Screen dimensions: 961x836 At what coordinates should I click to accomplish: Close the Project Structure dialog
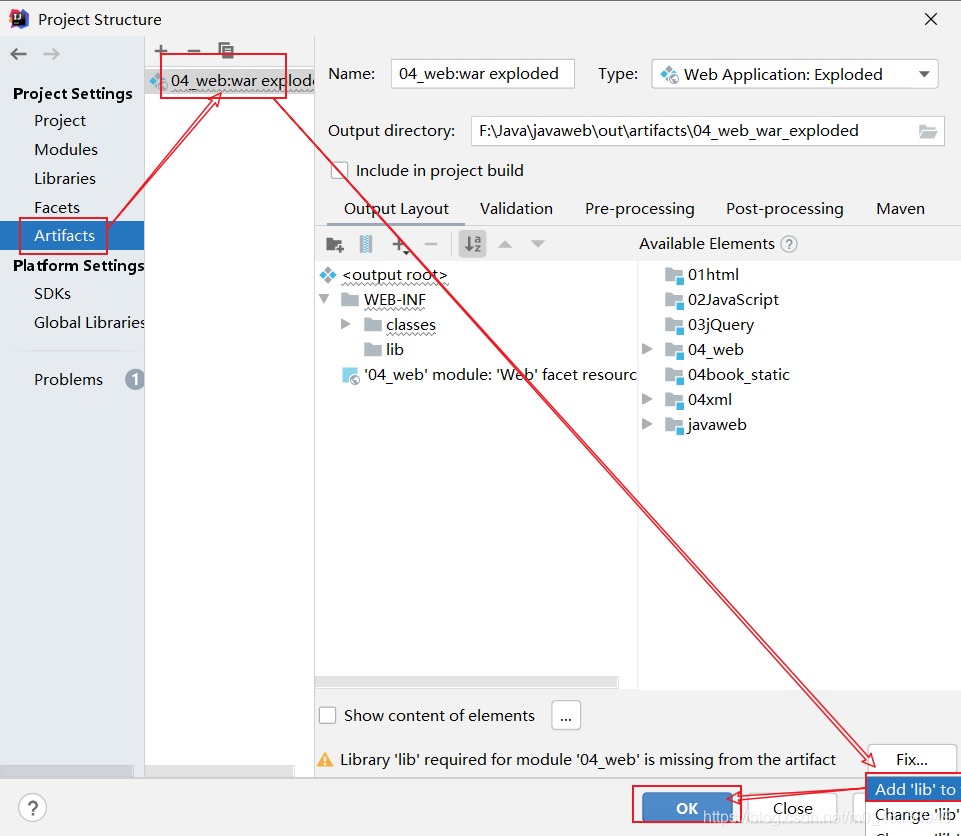pyautogui.click(x=931, y=20)
